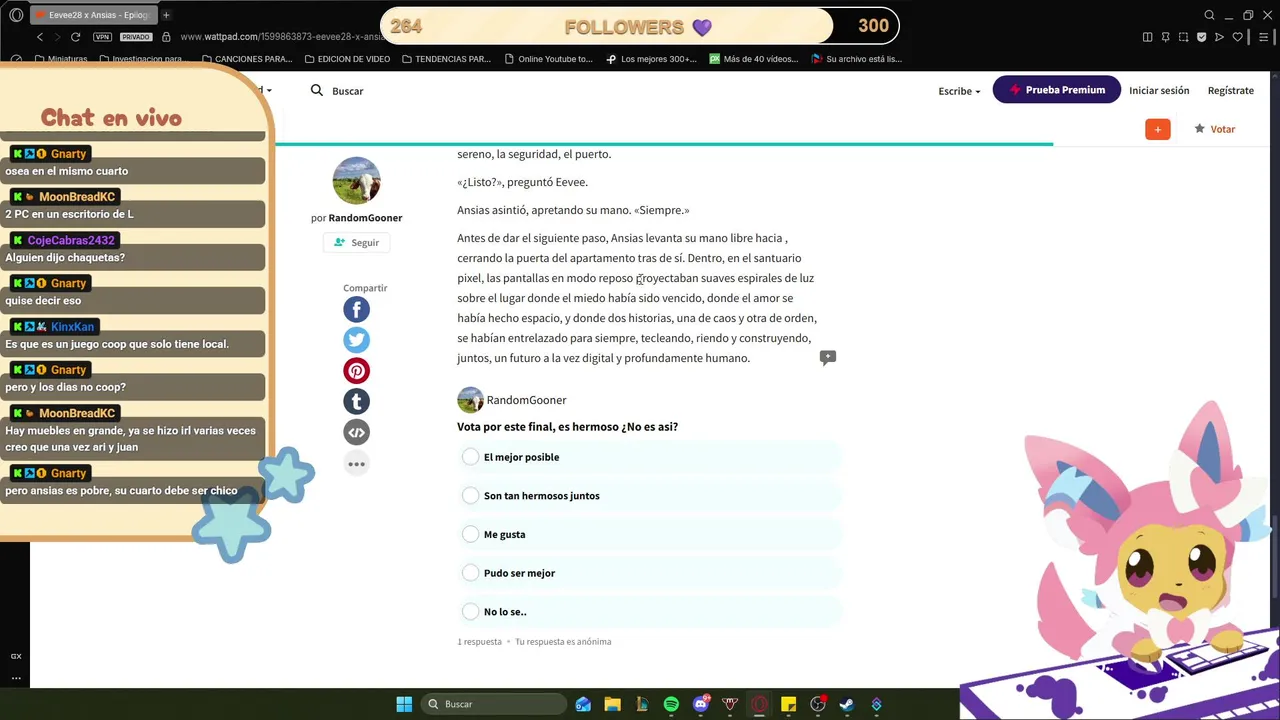Reload the Wattpad page
1280x720 pixels.
click(75, 37)
